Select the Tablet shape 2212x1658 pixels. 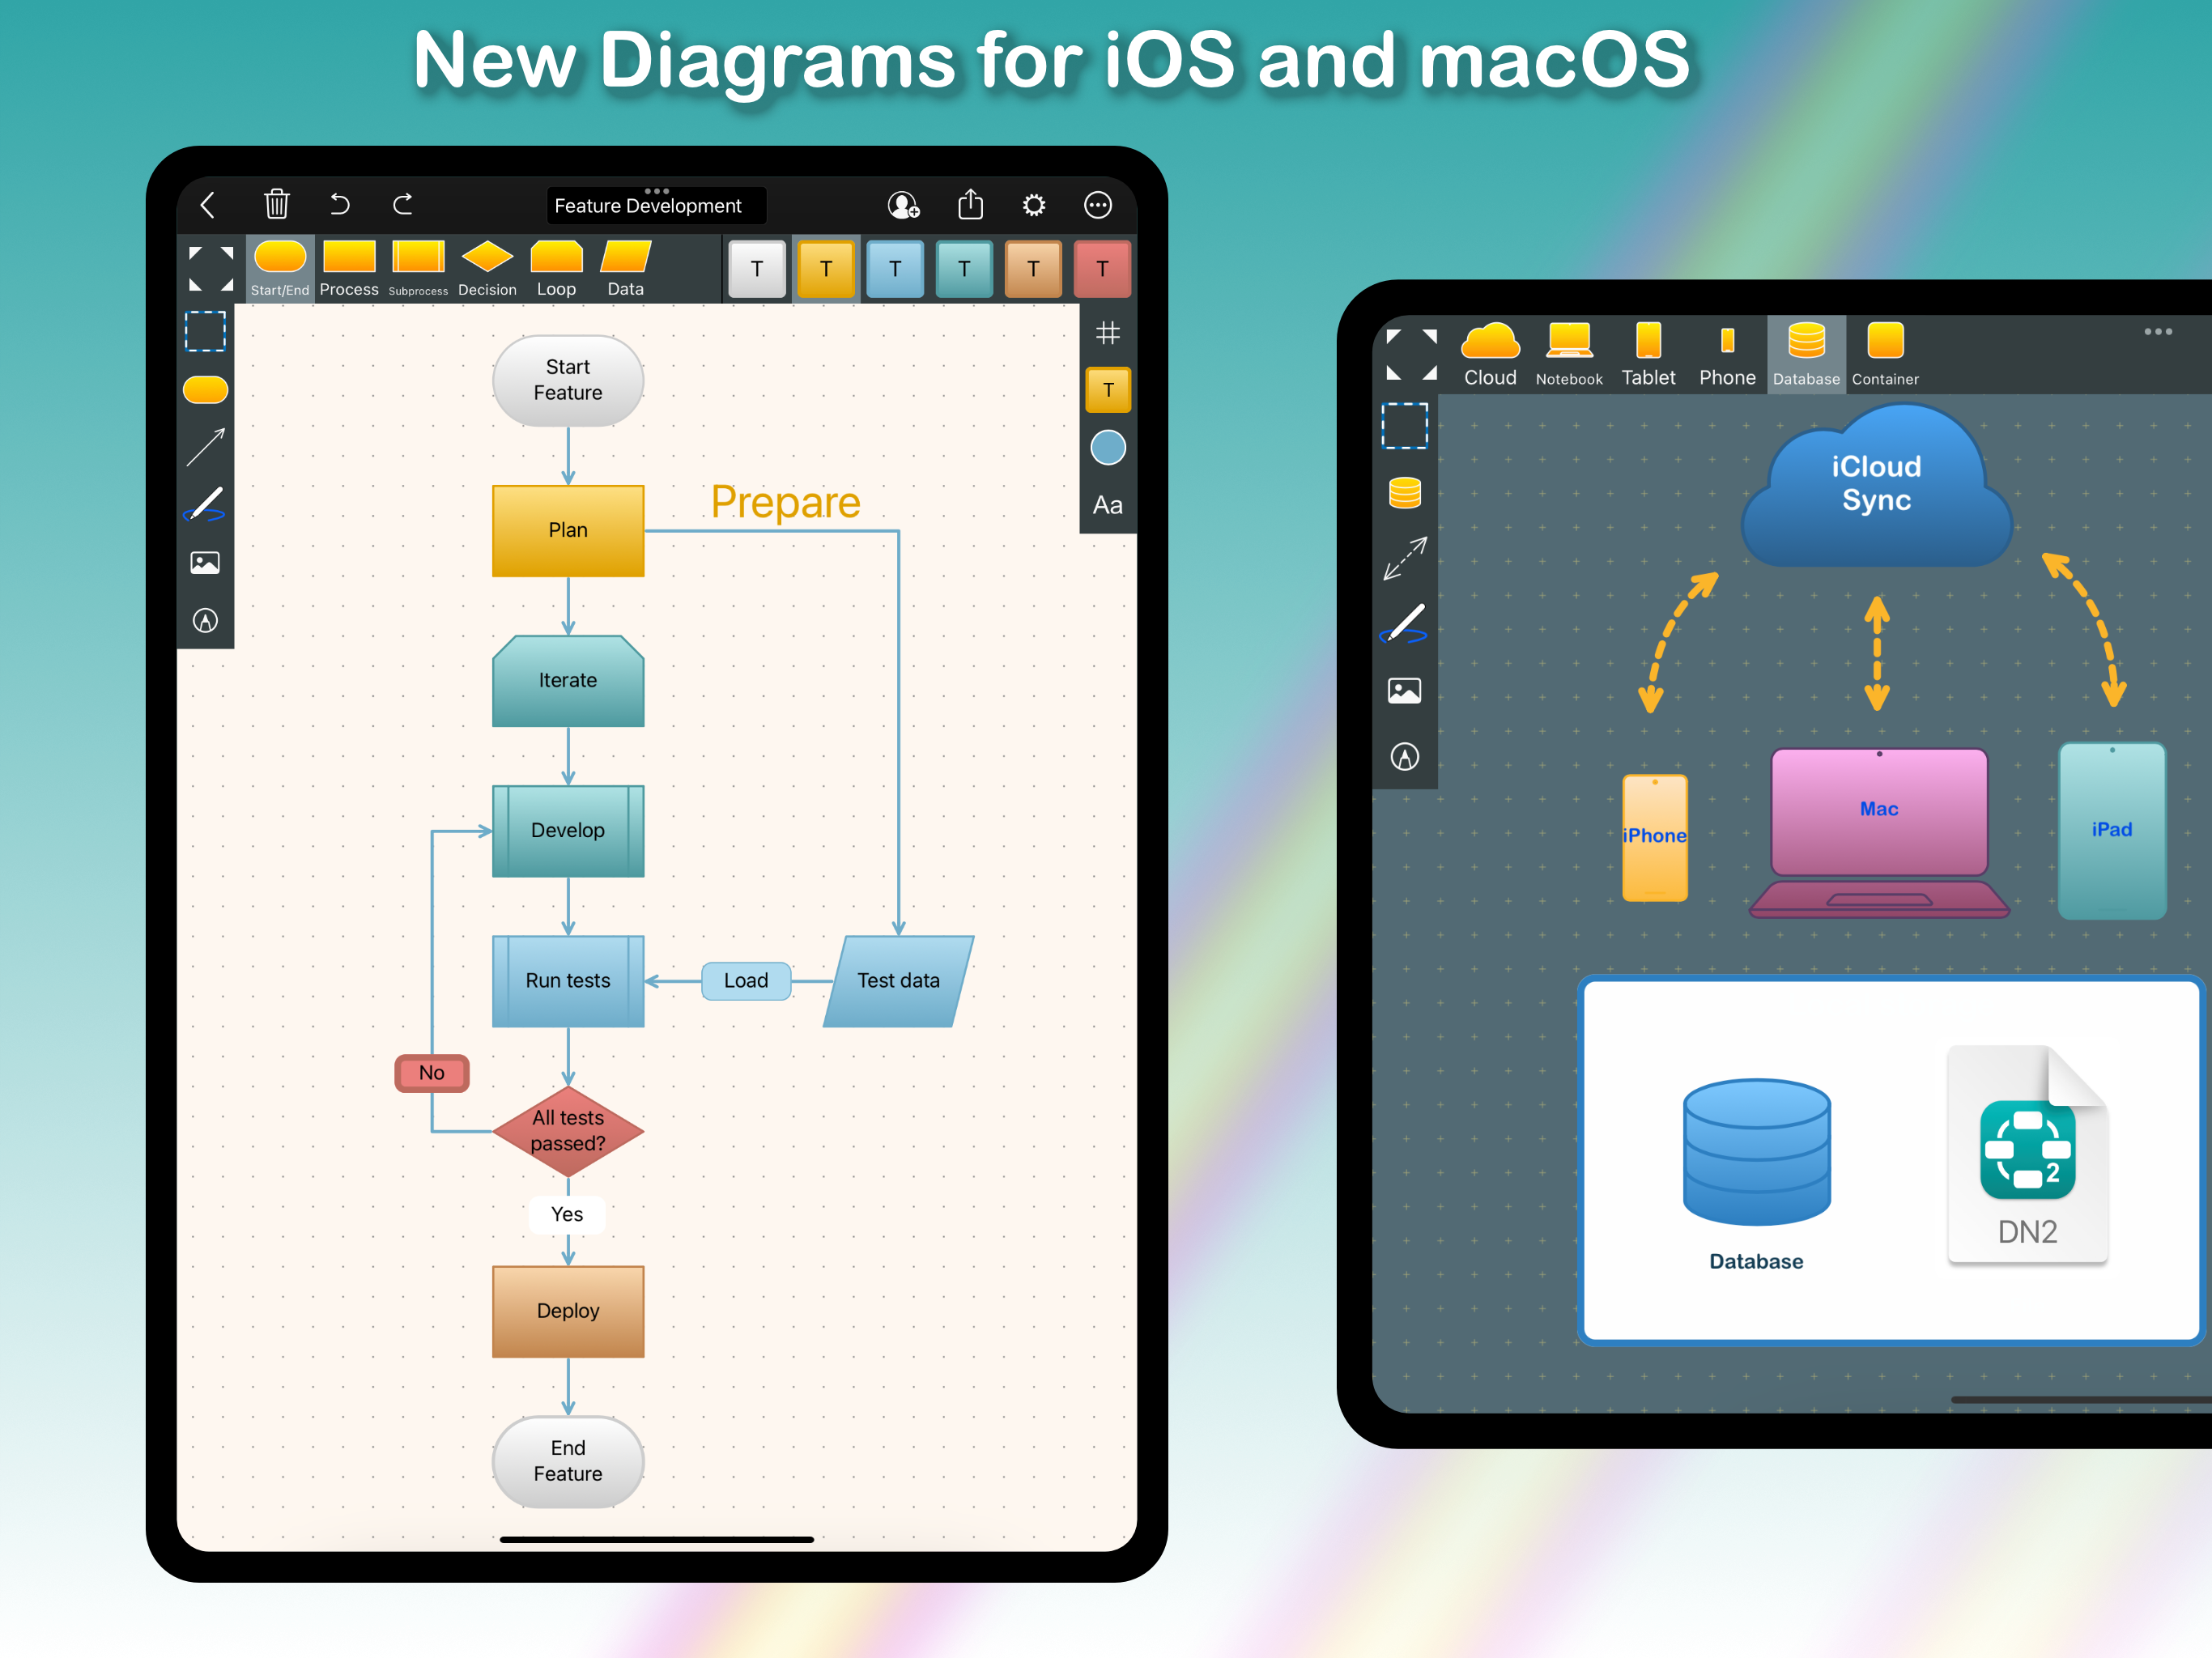tap(1648, 355)
